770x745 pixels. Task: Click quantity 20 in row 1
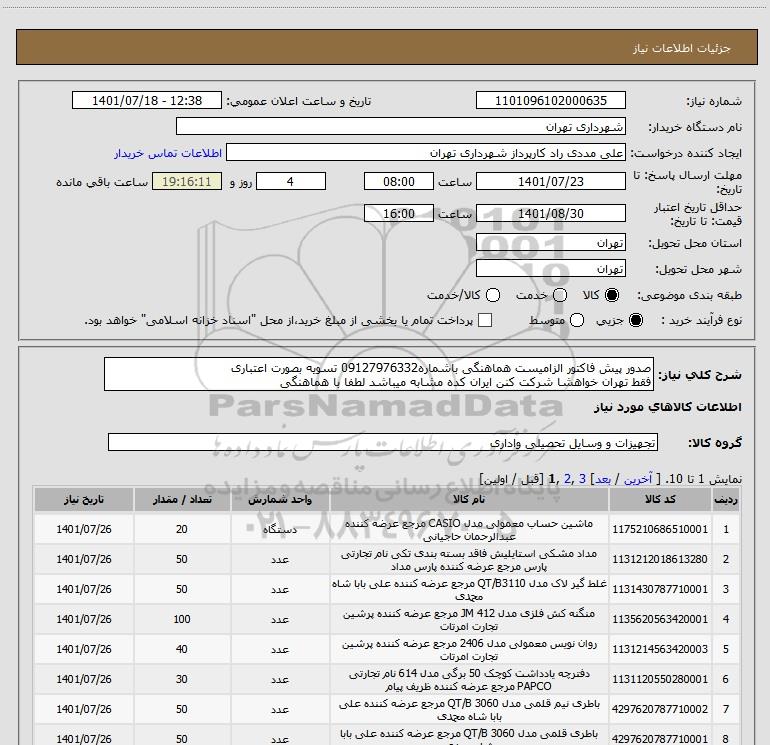(182, 529)
